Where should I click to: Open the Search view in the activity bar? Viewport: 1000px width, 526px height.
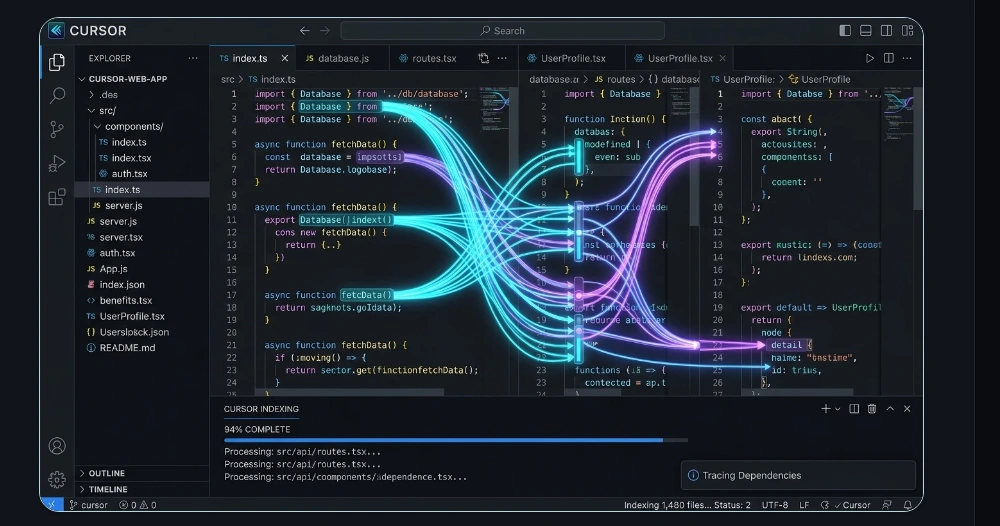click(57, 96)
